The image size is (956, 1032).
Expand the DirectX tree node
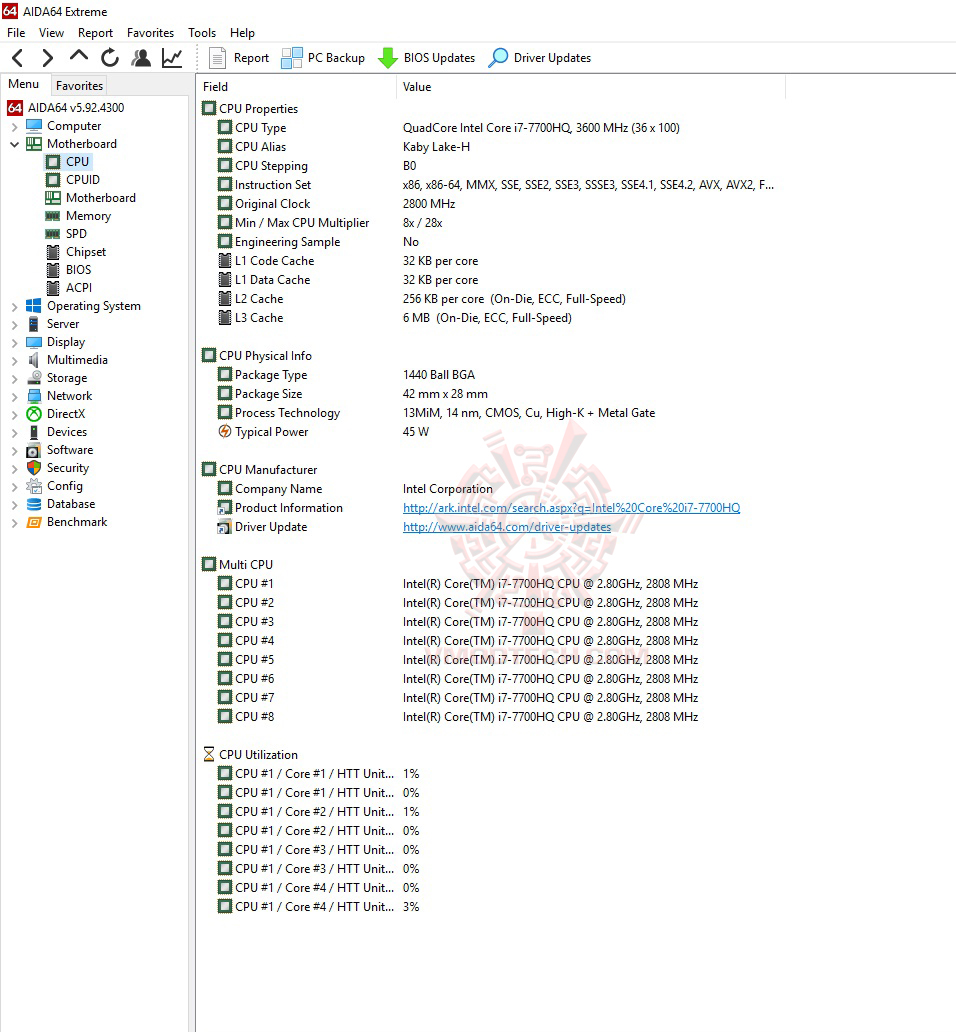[14, 415]
